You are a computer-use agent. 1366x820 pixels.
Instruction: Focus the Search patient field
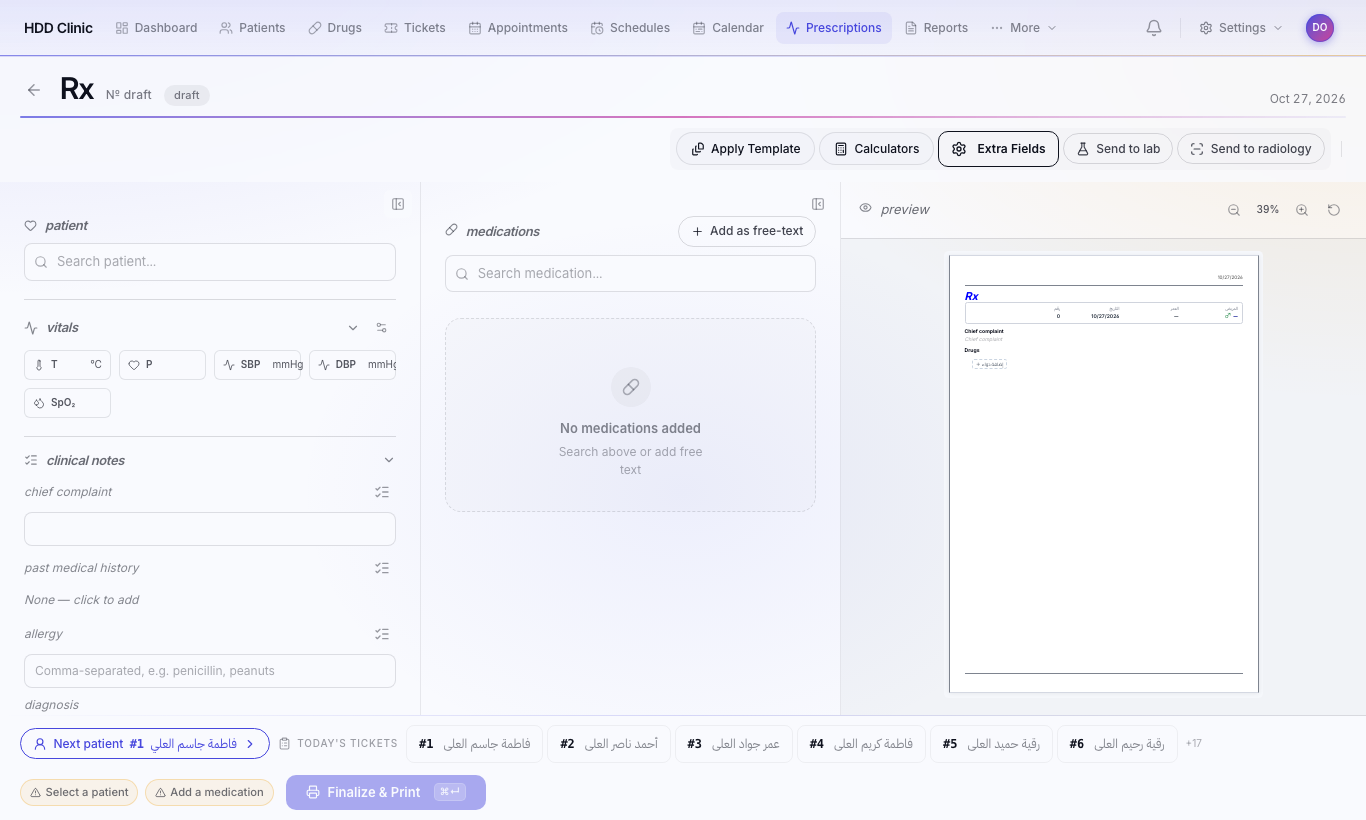pyautogui.click(x=210, y=262)
